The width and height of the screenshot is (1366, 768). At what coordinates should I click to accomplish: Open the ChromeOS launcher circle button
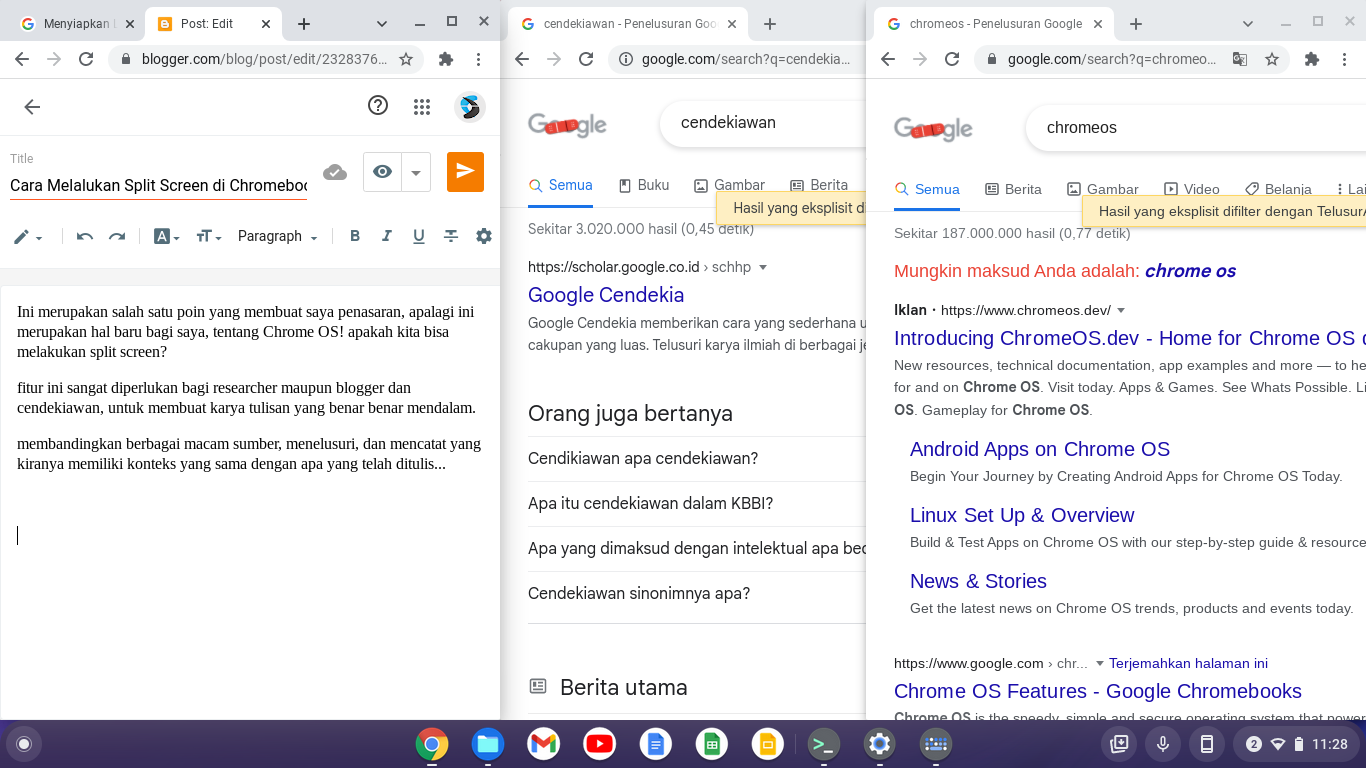pos(24,744)
